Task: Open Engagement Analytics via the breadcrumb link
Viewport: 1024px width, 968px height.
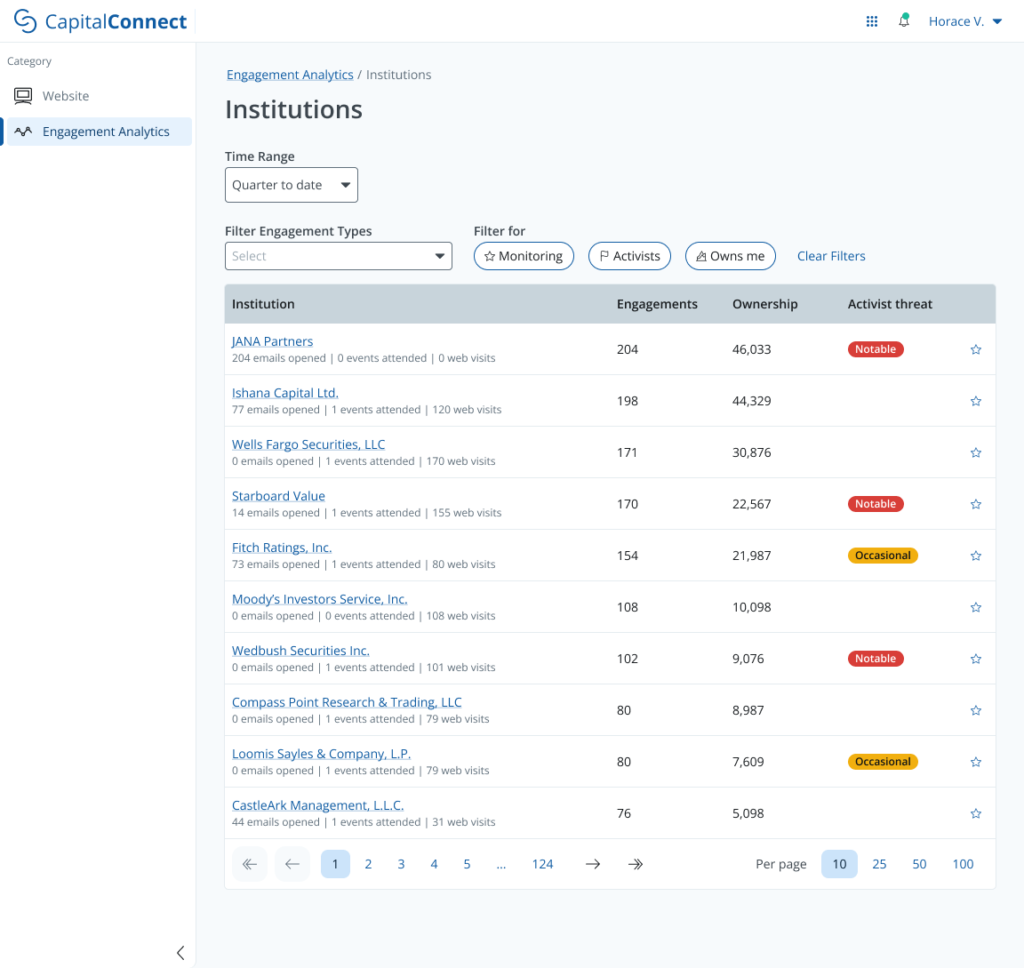Action: coord(289,74)
